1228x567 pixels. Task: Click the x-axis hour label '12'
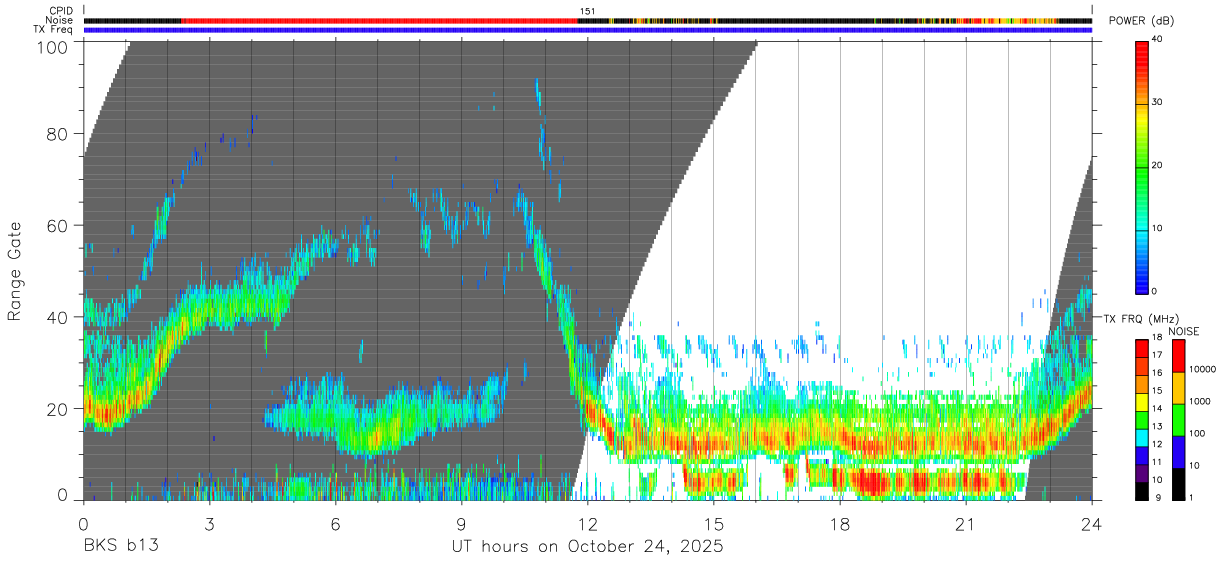tap(587, 524)
